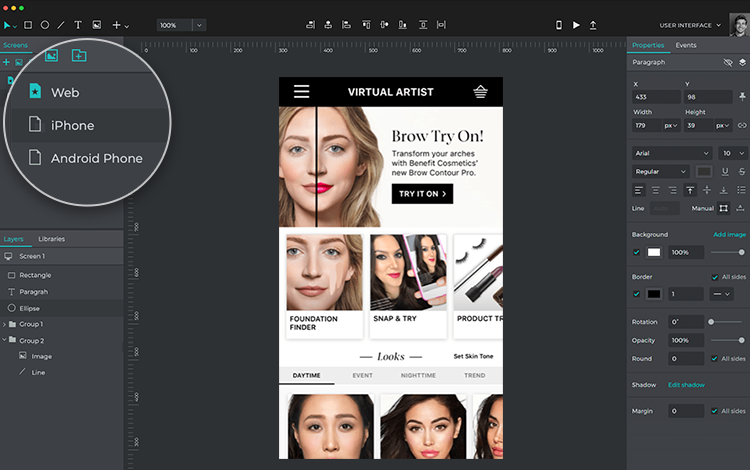Click the upload share icon
Screen dimensions: 750x470
[593, 25]
